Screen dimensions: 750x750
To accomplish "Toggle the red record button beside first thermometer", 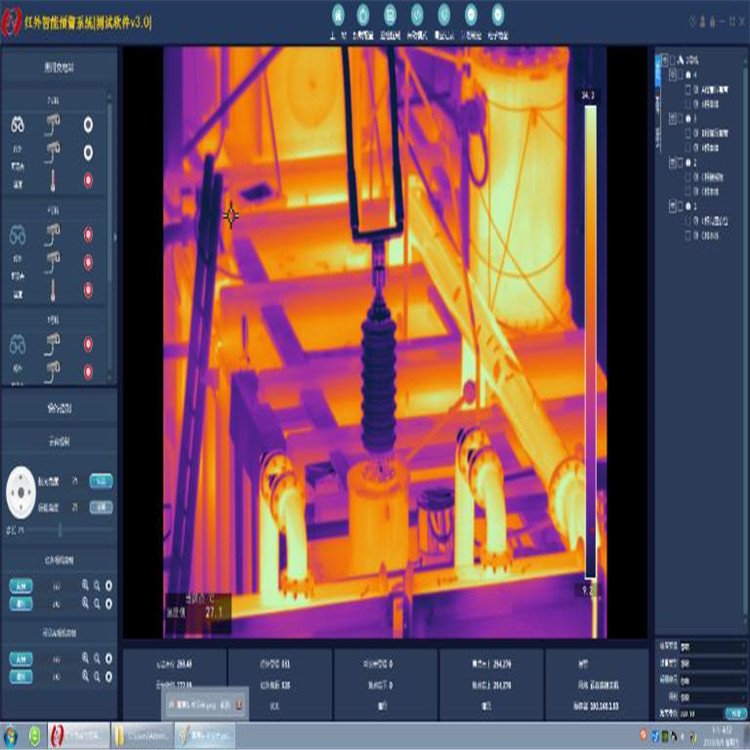I will [x=88, y=181].
